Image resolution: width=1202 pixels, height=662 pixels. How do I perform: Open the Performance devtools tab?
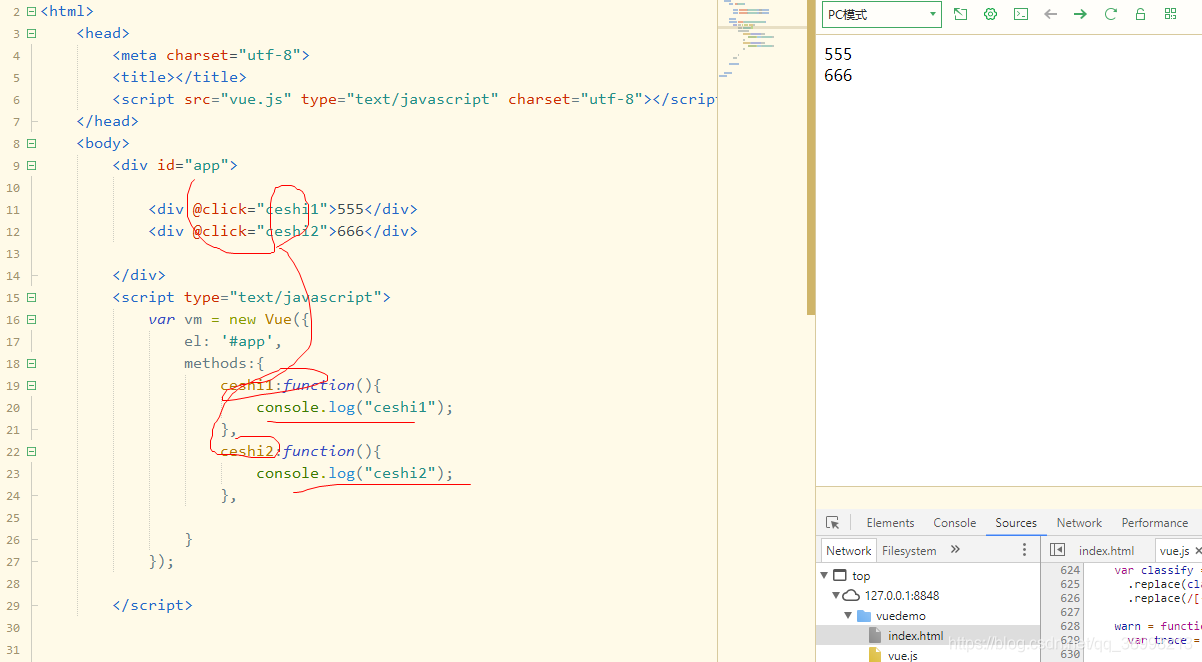pos(1155,523)
